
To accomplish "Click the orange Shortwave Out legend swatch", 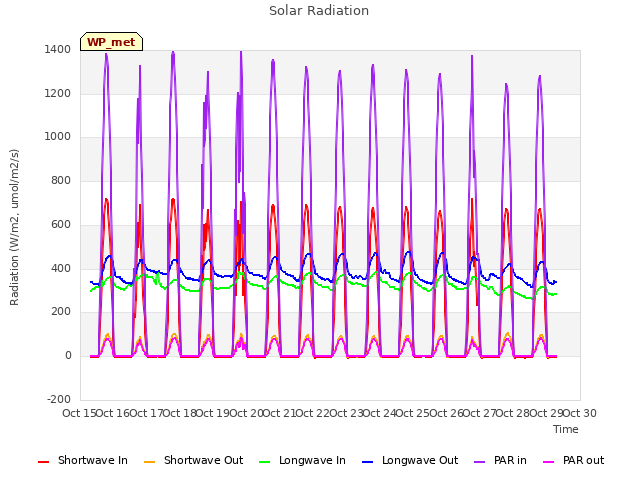I will pyautogui.click(x=149, y=462).
